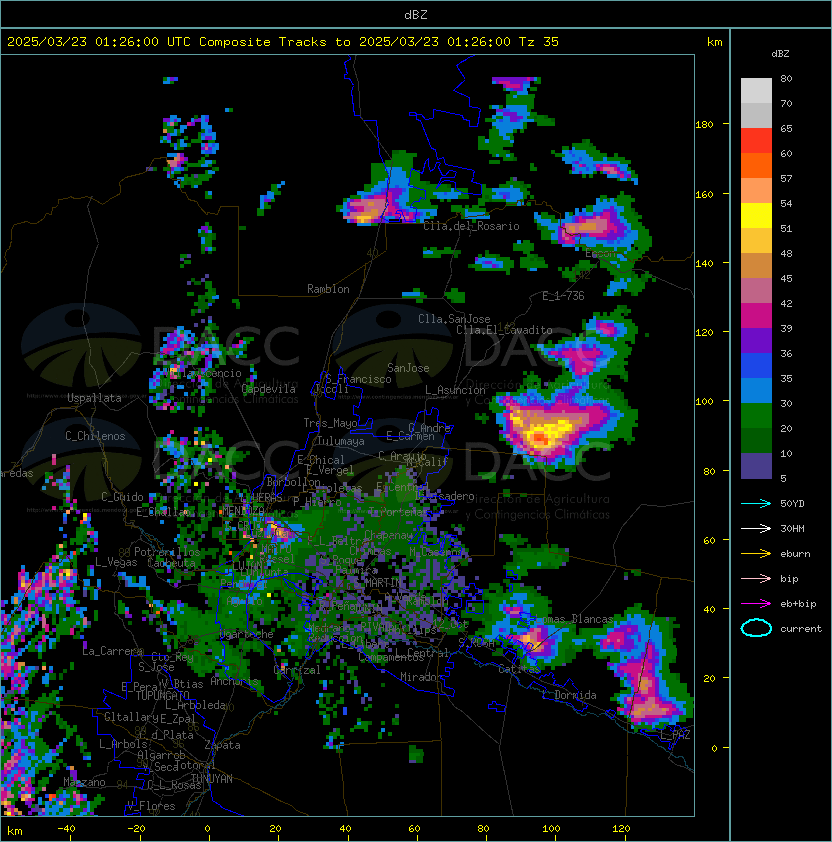This screenshot has width=832, height=842.
Task: Click the yellow eburn arrow in the legend
Action: tap(756, 554)
